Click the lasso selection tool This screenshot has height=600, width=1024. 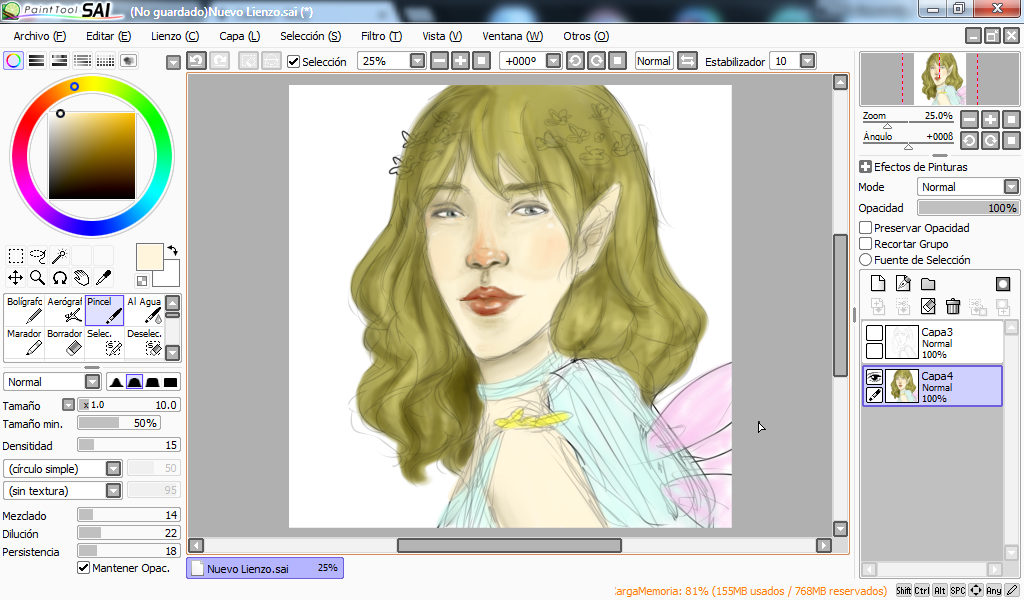point(38,256)
